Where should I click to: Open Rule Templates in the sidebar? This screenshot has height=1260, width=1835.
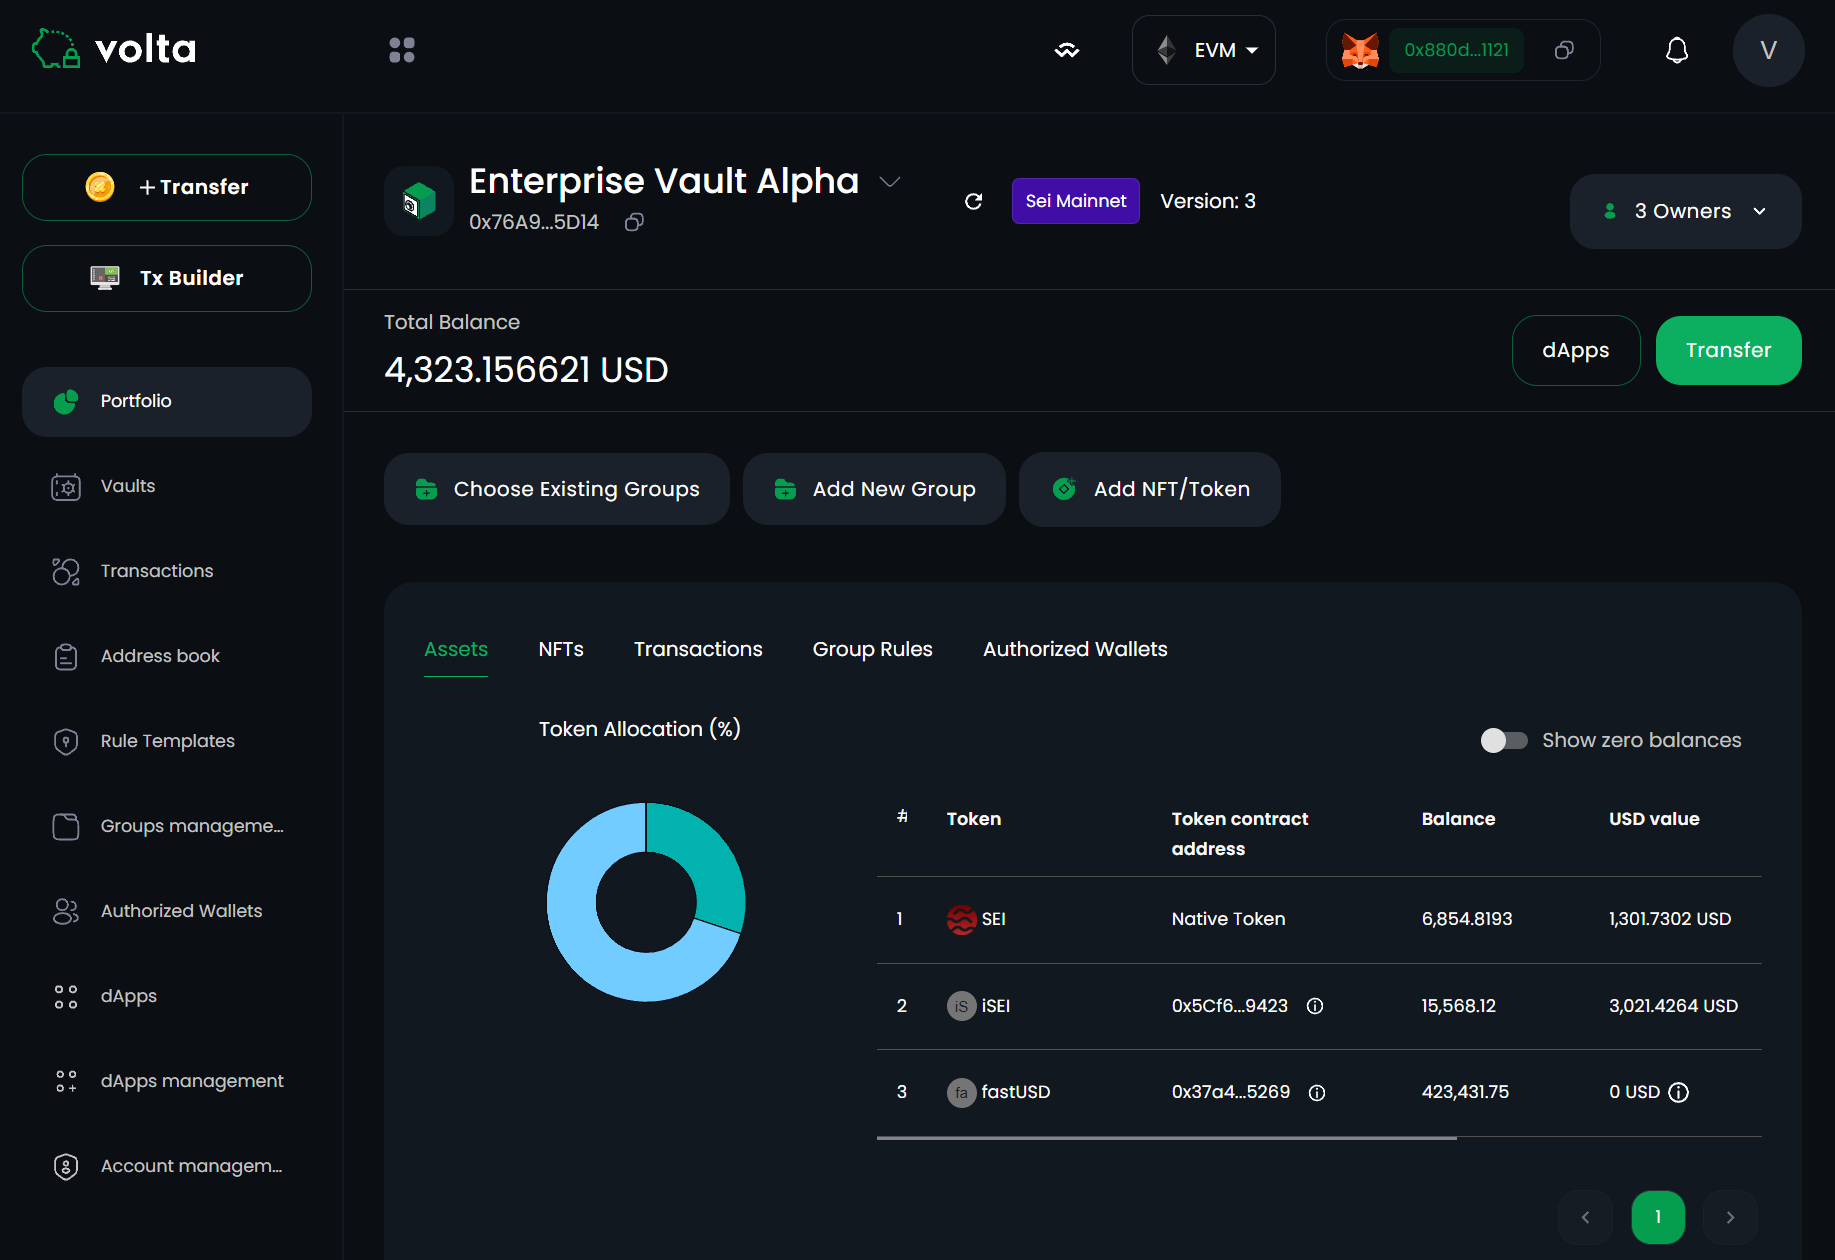coord(167,742)
